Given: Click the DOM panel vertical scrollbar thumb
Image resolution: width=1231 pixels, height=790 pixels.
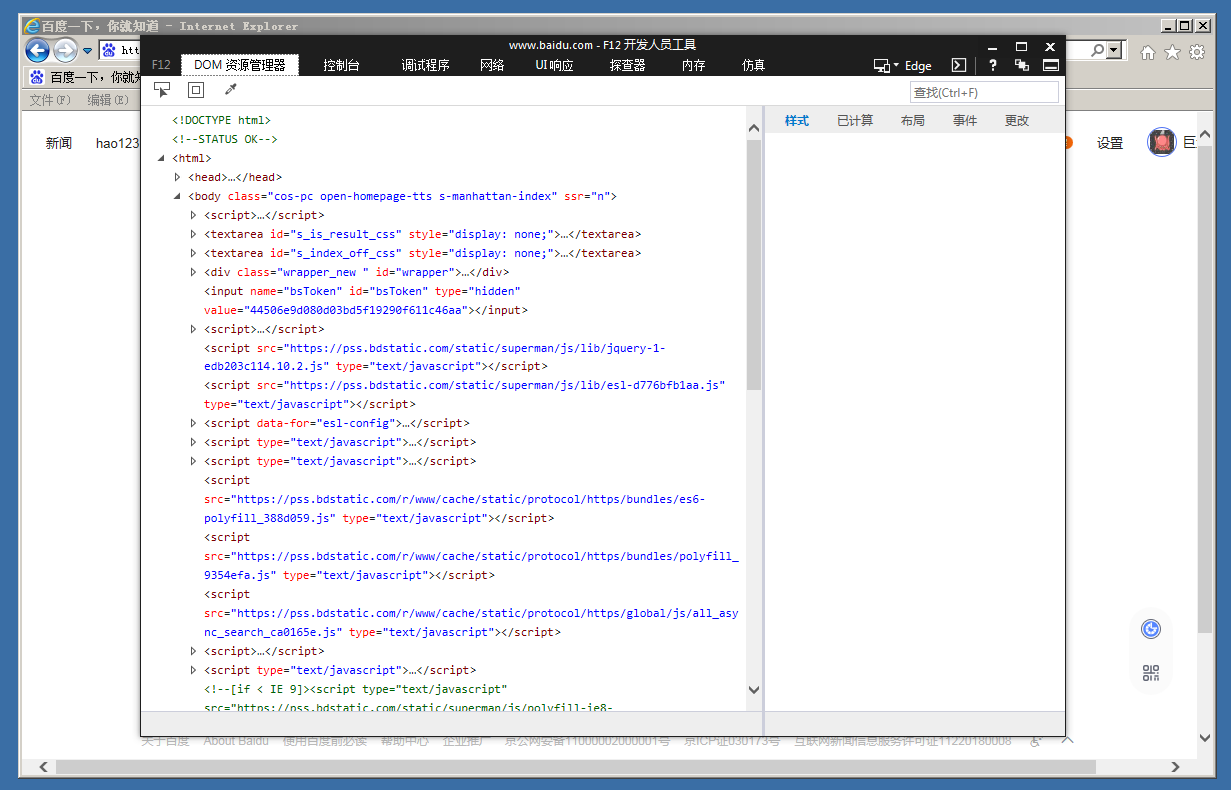Looking at the screenshot, I should tap(753, 264).
